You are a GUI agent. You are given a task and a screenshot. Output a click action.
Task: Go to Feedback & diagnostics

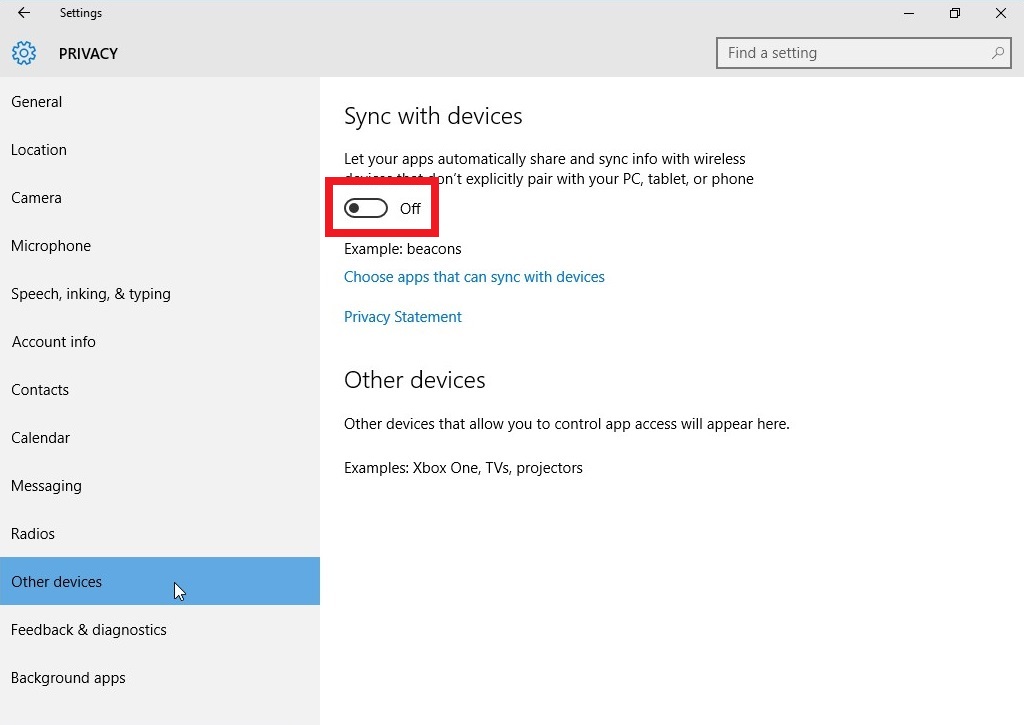coord(89,630)
